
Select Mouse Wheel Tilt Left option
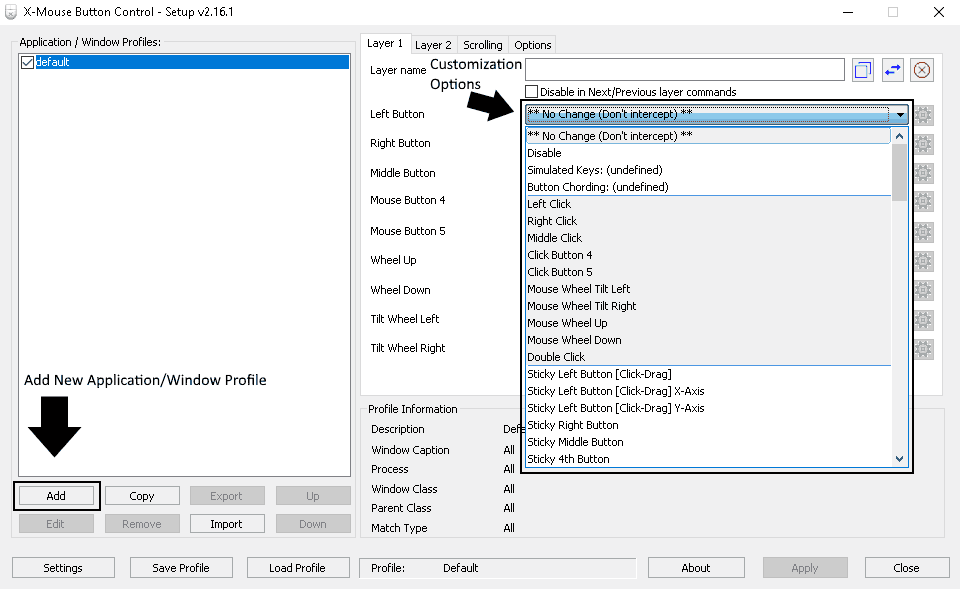click(708, 289)
